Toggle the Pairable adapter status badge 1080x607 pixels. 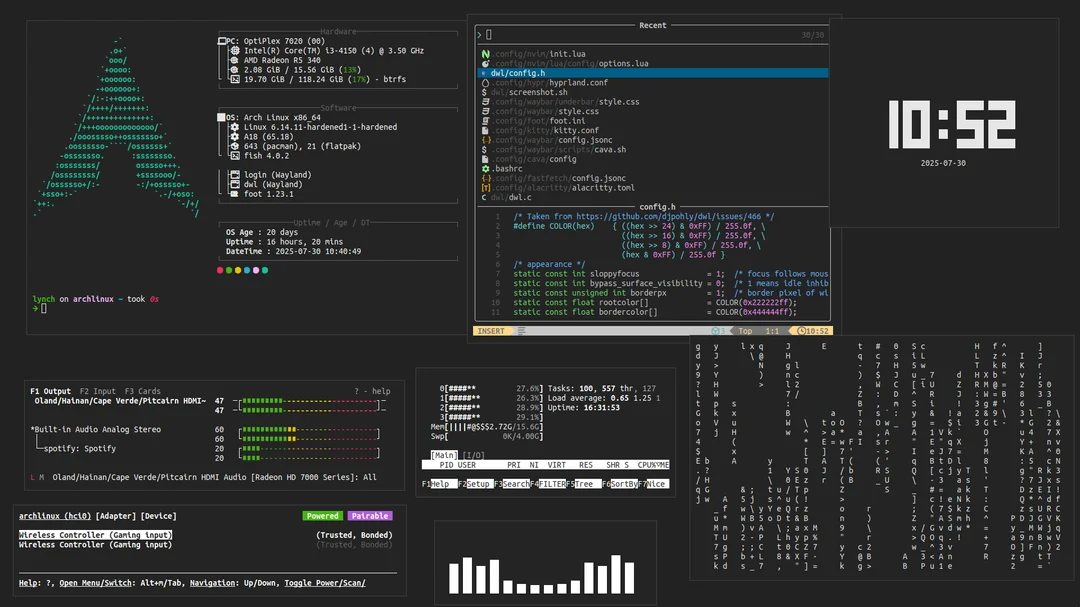click(370, 516)
